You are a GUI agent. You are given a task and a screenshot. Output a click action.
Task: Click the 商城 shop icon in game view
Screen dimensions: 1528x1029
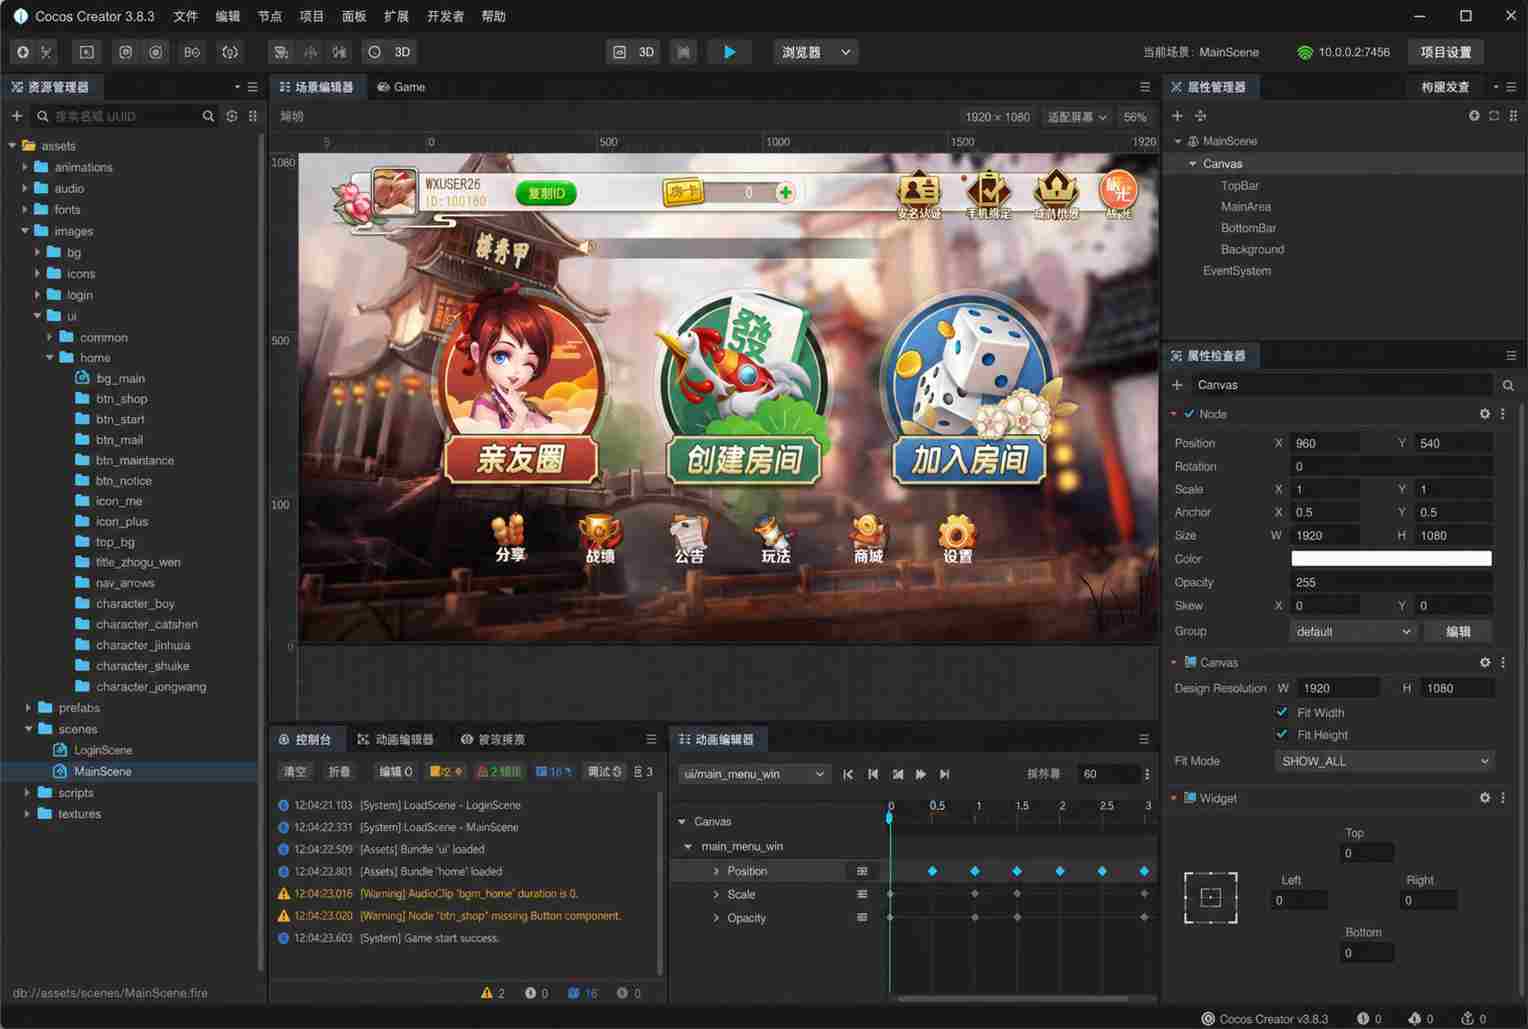(x=868, y=538)
